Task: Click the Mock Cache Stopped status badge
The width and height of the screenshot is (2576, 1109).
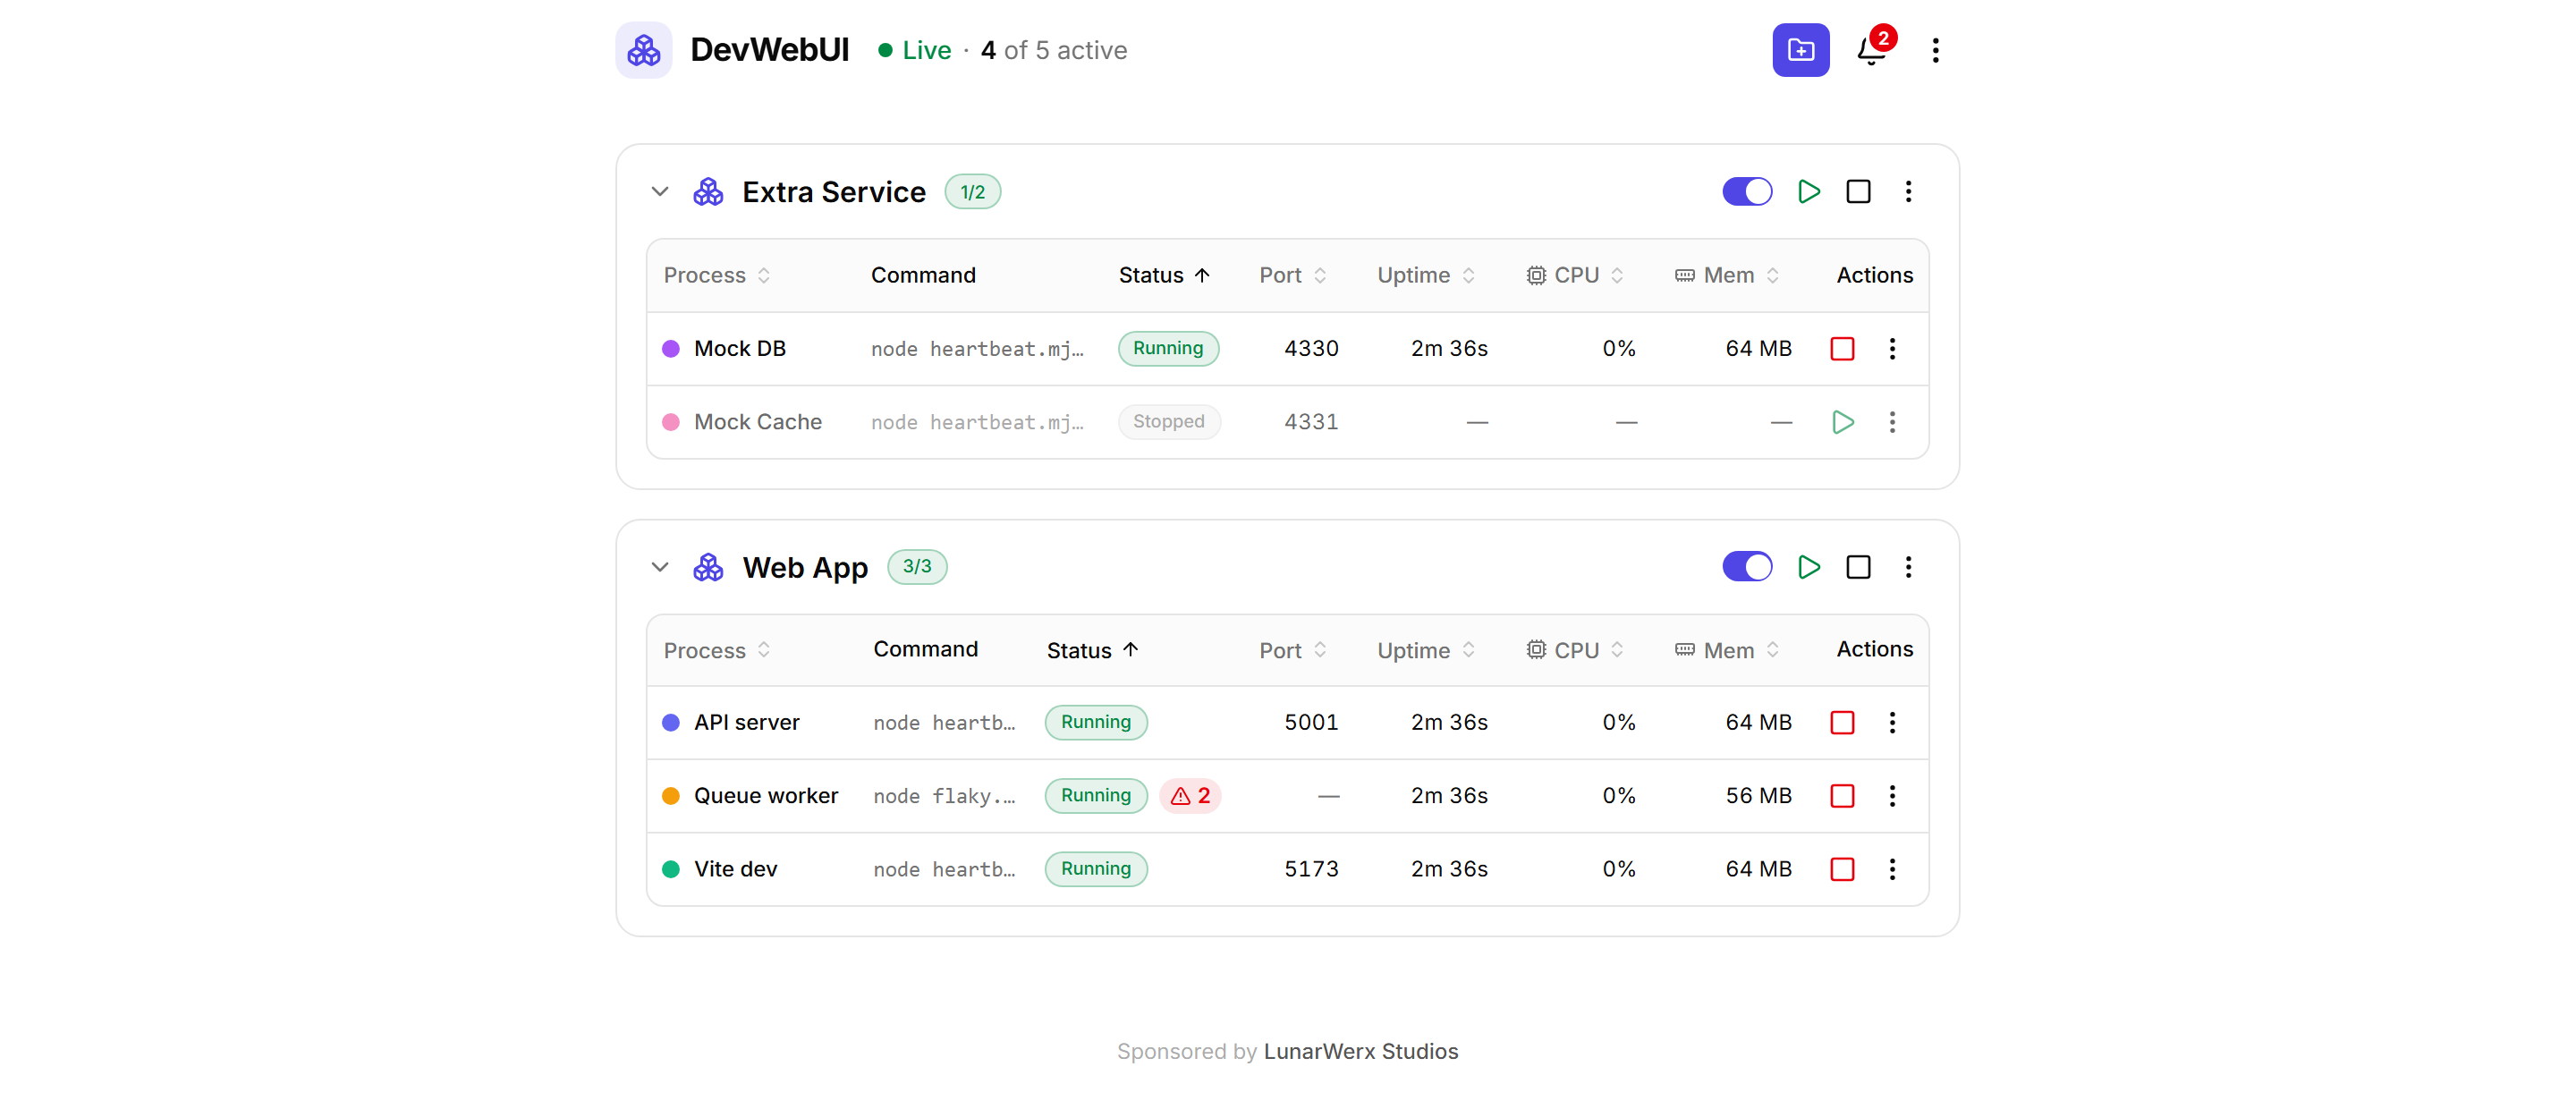Action: (x=1168, y=422)
